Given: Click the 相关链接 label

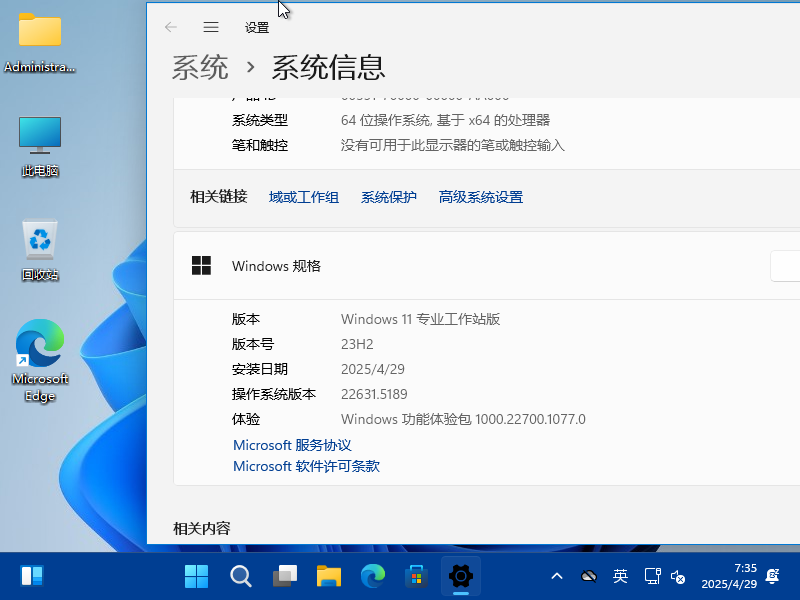Looking at the screenshot, I should click(x=218, y=196).
